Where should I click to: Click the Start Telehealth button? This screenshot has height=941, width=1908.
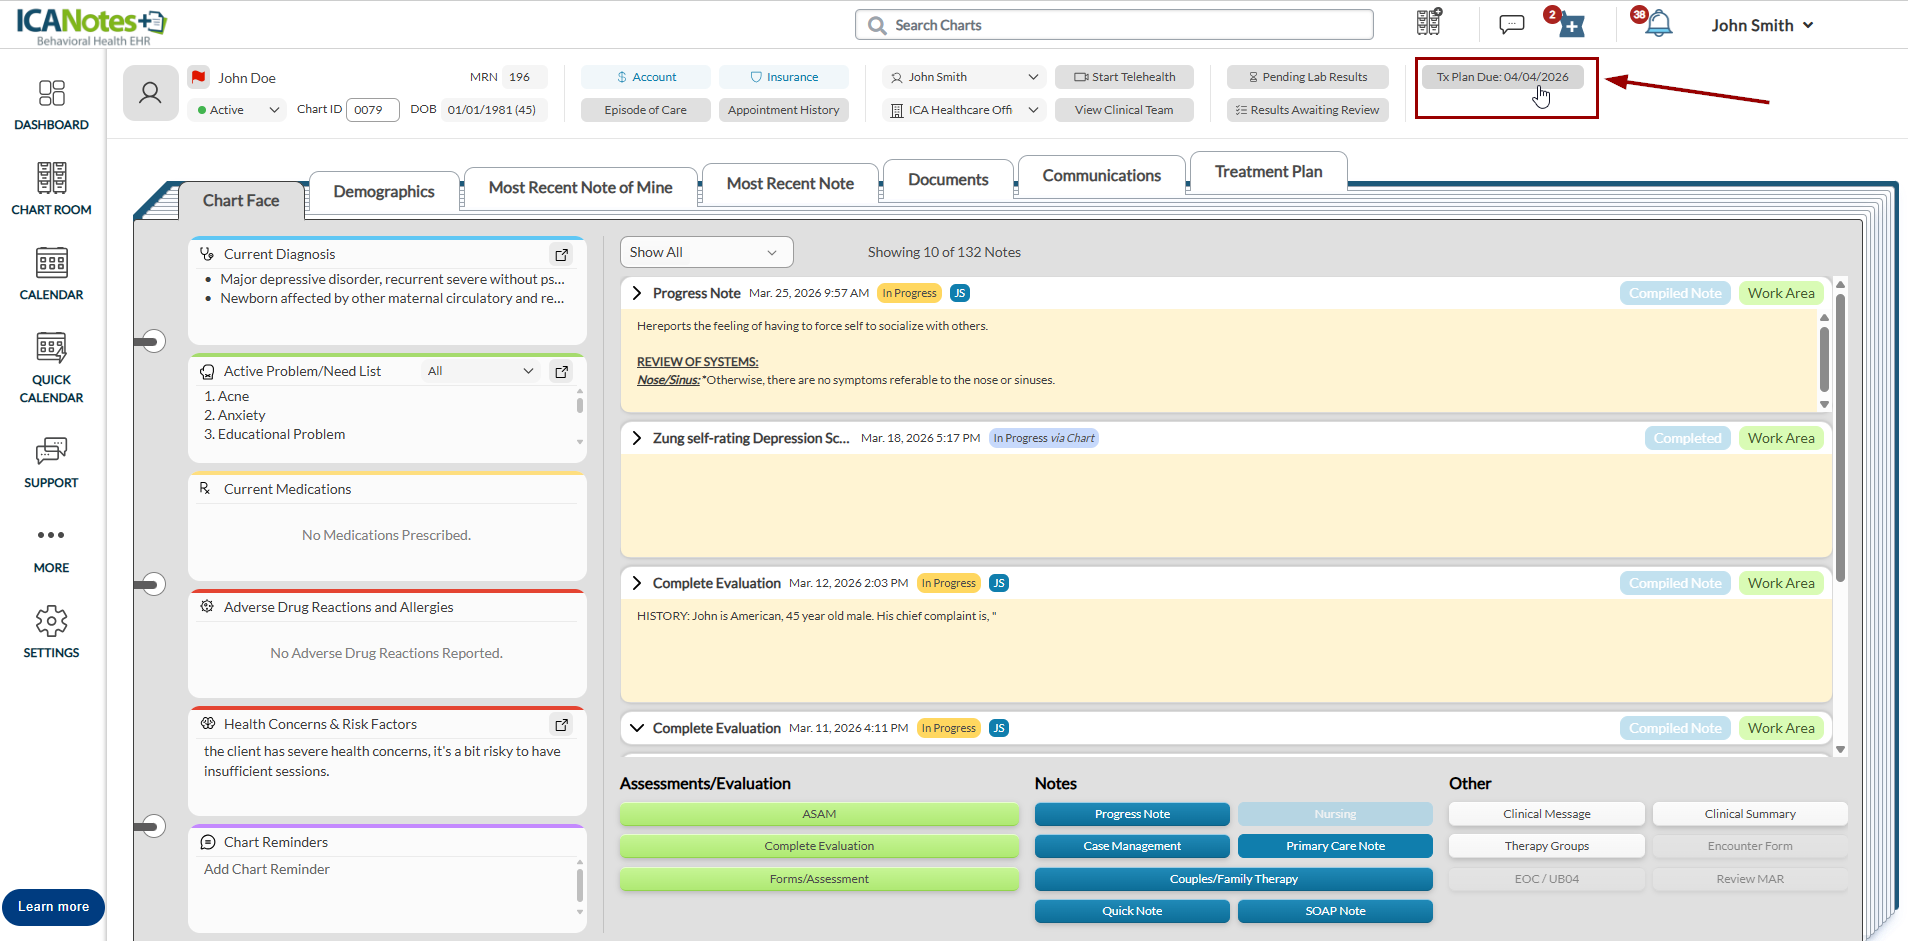(1124, 77)
